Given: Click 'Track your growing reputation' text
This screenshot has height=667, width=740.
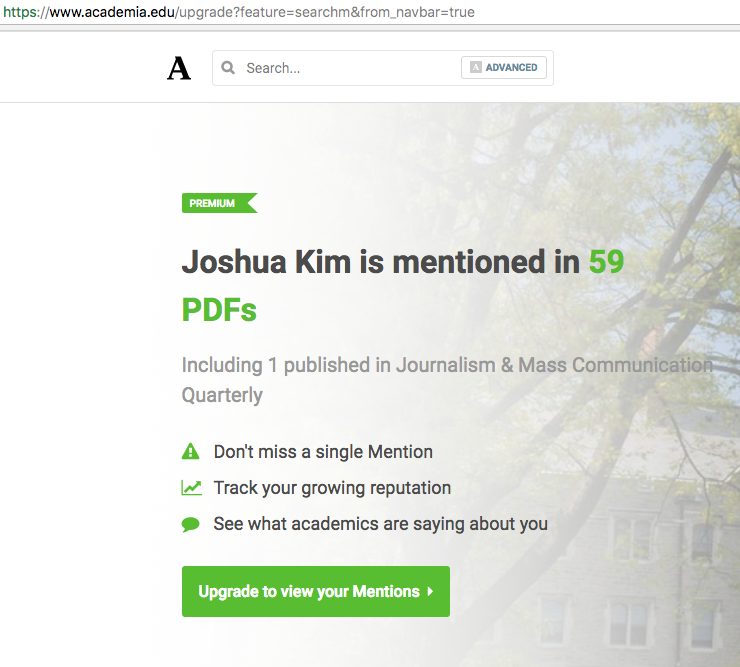Looking at the screenshot, I should (332, 488).
